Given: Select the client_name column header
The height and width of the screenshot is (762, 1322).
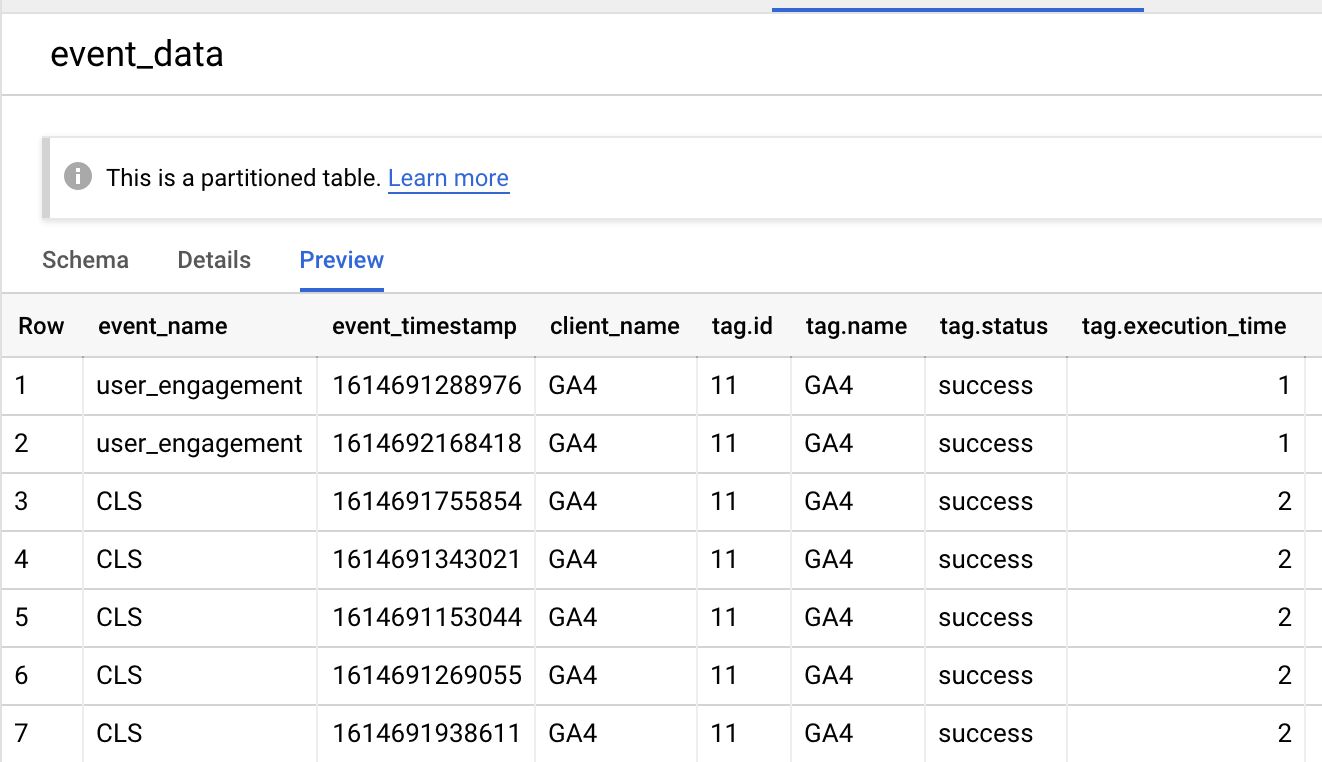Looking at the screenshot, I should (614, 326).
